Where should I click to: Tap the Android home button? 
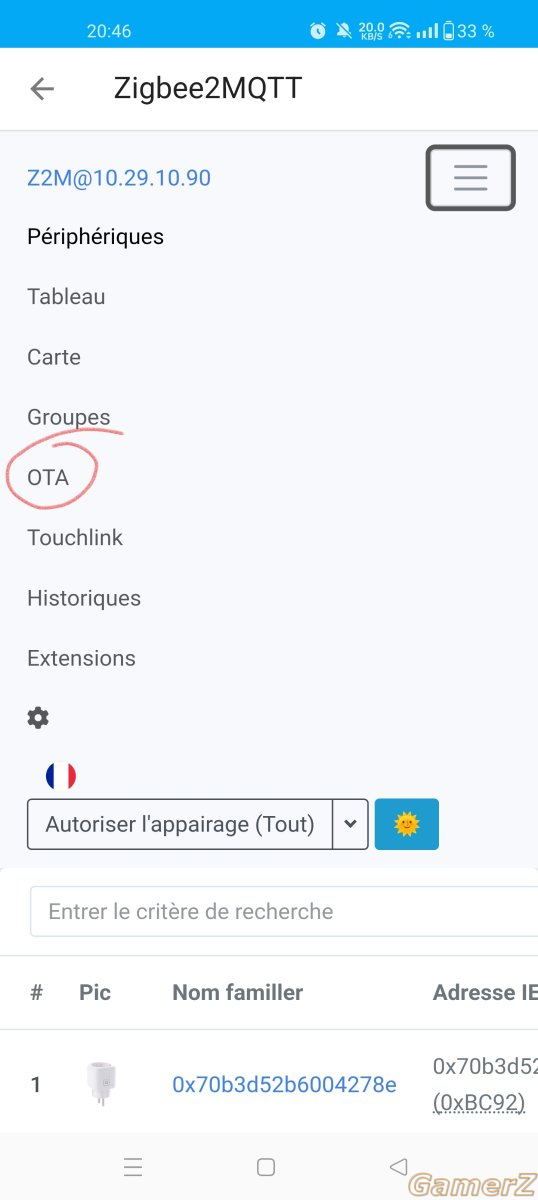266,1166
